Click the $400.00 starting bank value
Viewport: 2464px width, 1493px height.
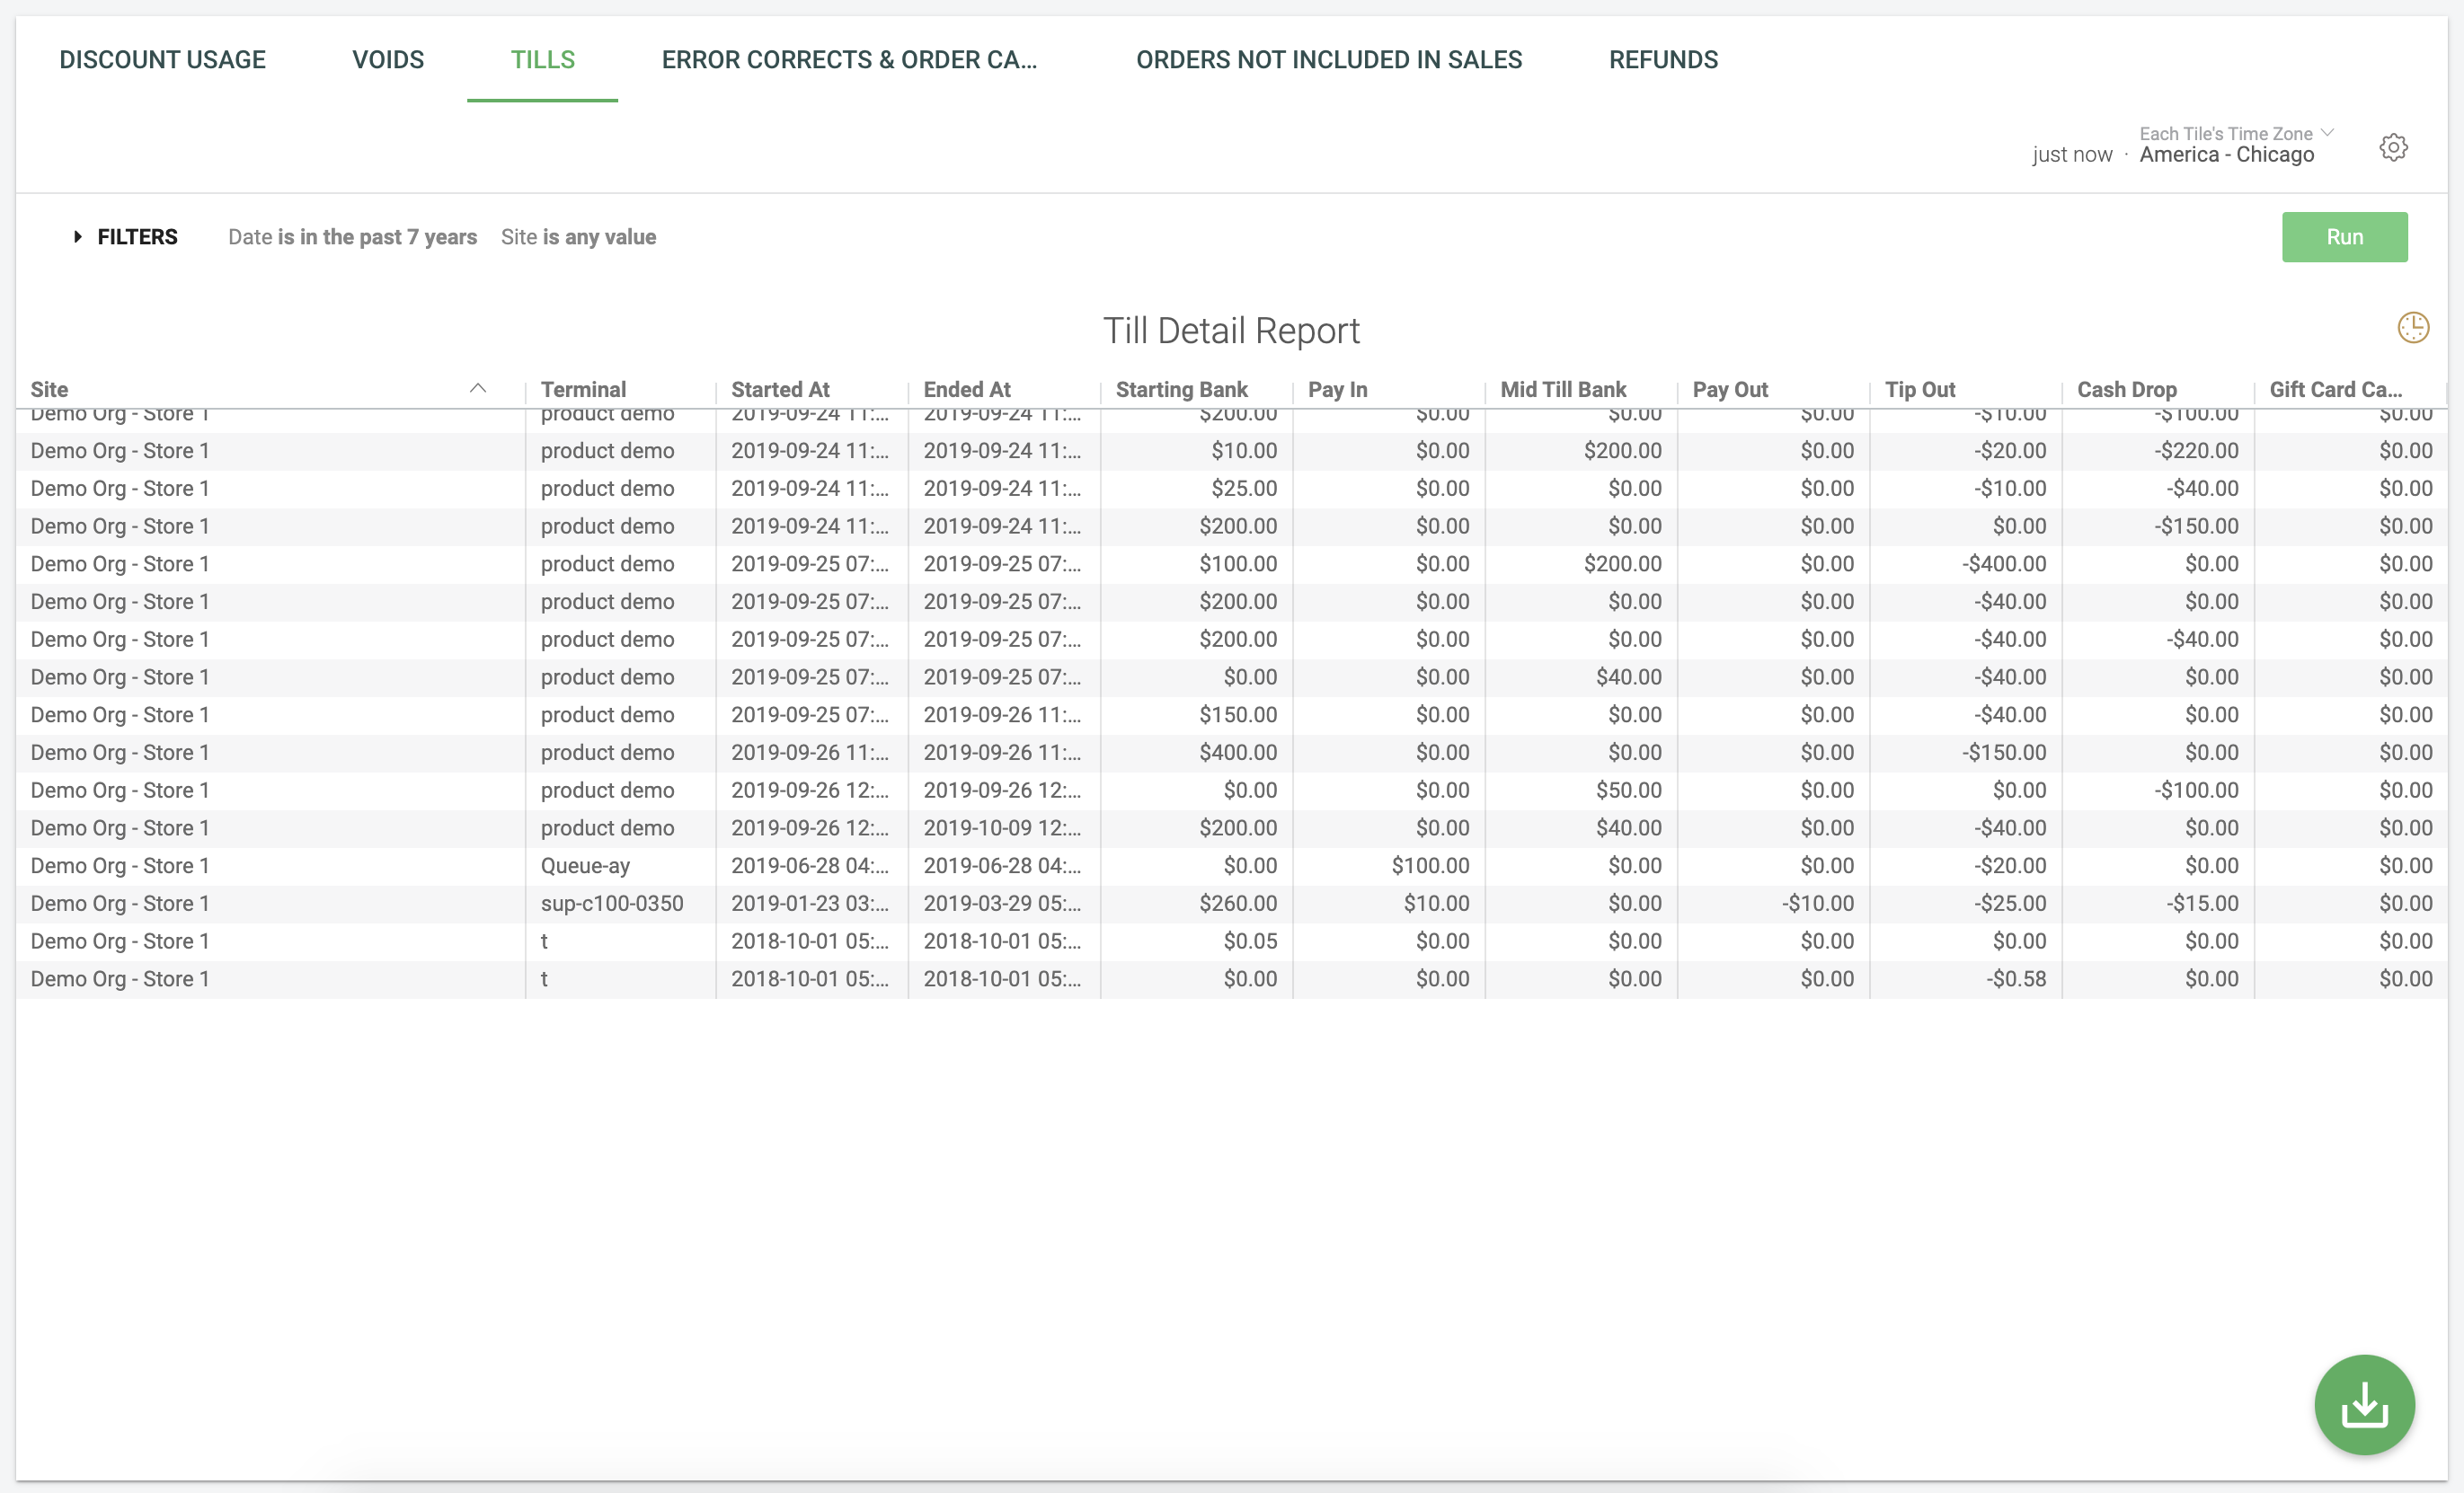1238,752
